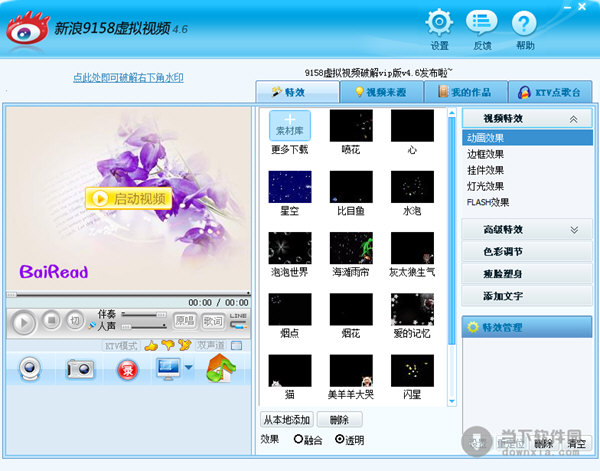Click the thumbs-down icon
600x471 pixels.
click(x=168, y=345)
